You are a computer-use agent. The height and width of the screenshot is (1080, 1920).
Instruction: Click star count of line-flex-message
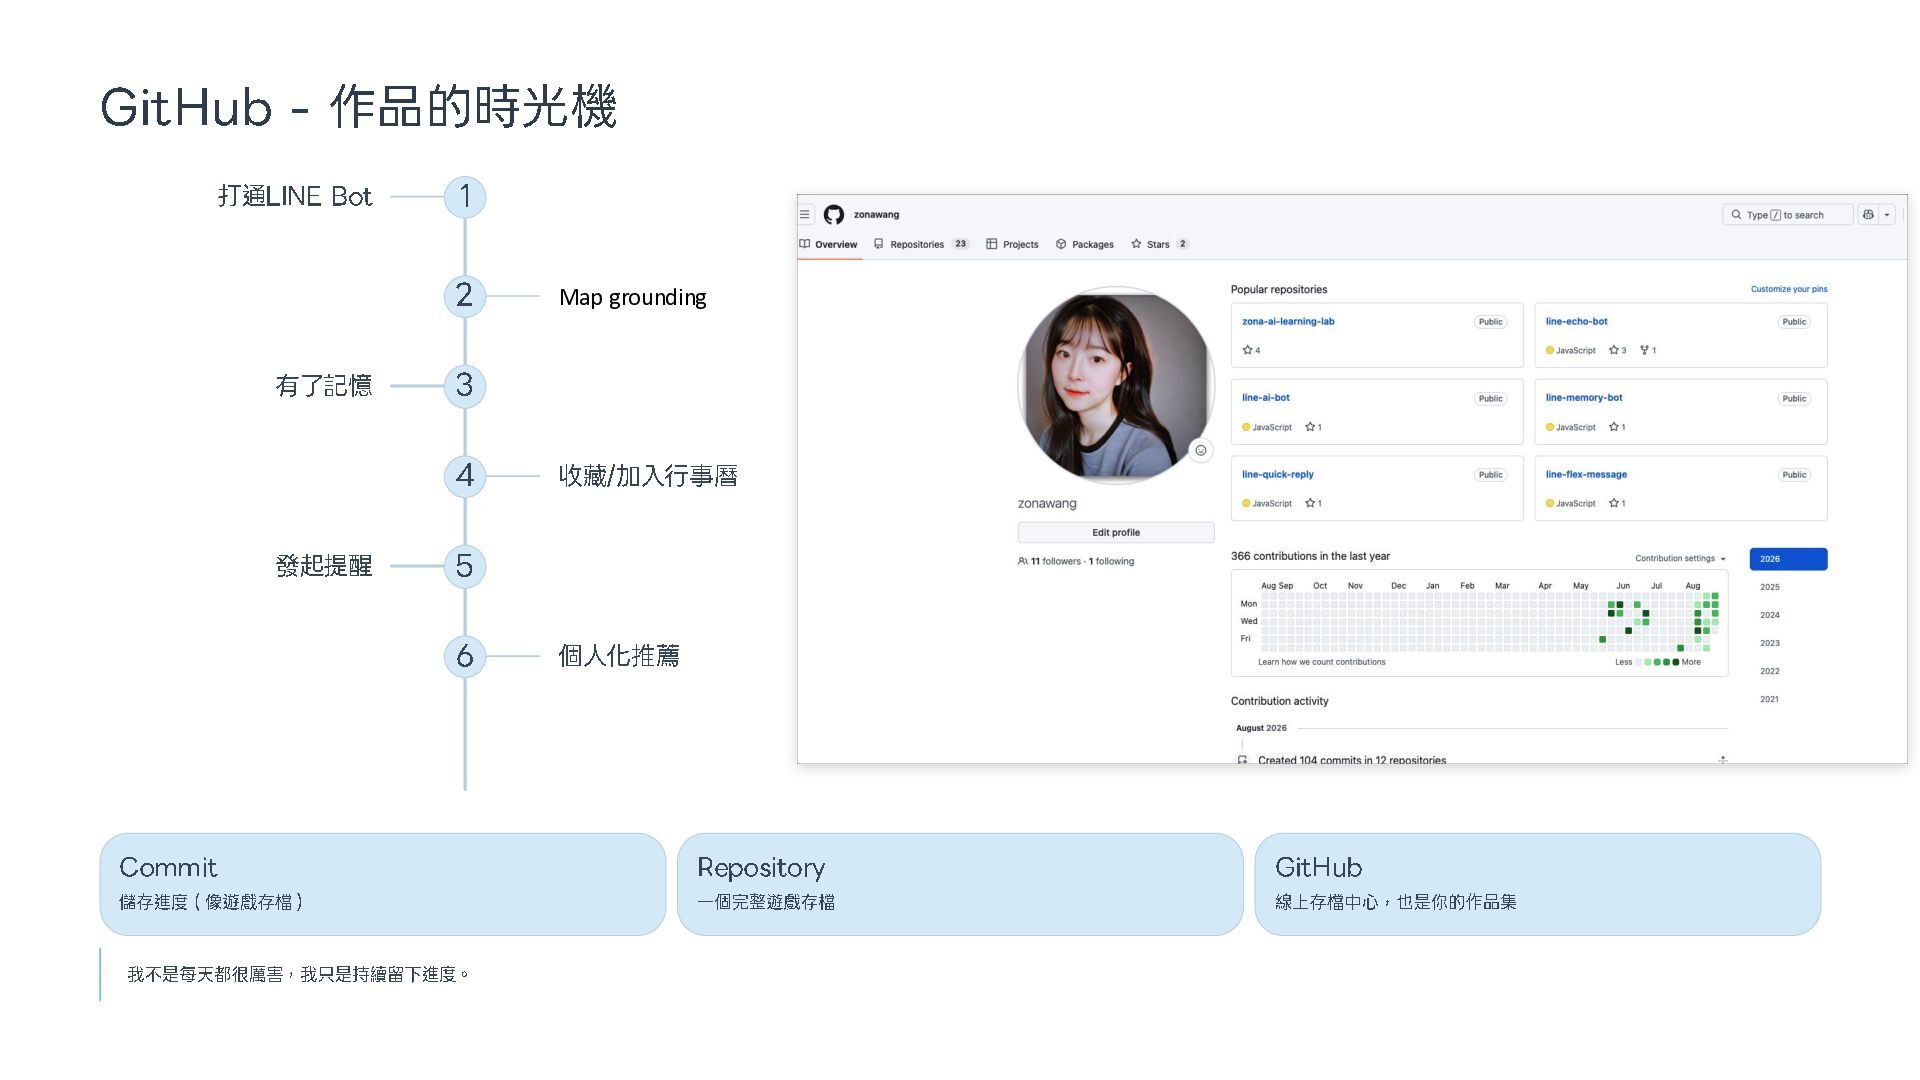click(1617, 503)
